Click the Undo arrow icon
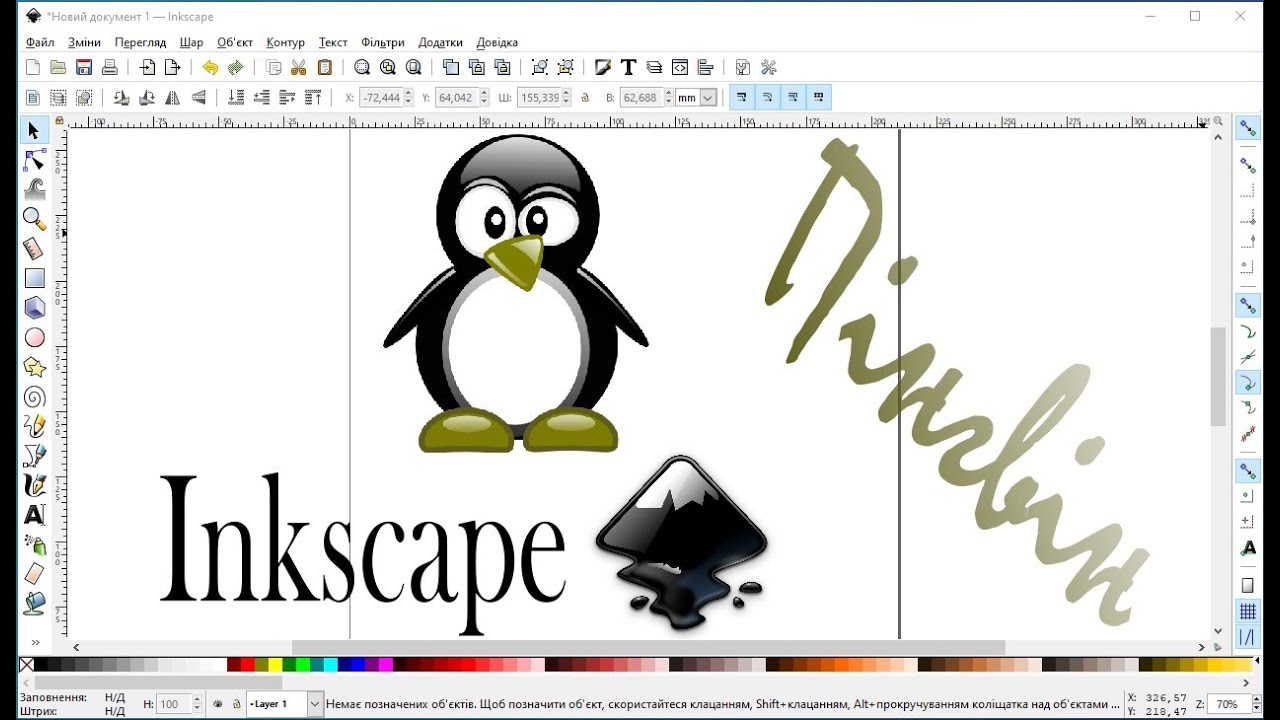The image size is (1280, 720). click(210, 67)
